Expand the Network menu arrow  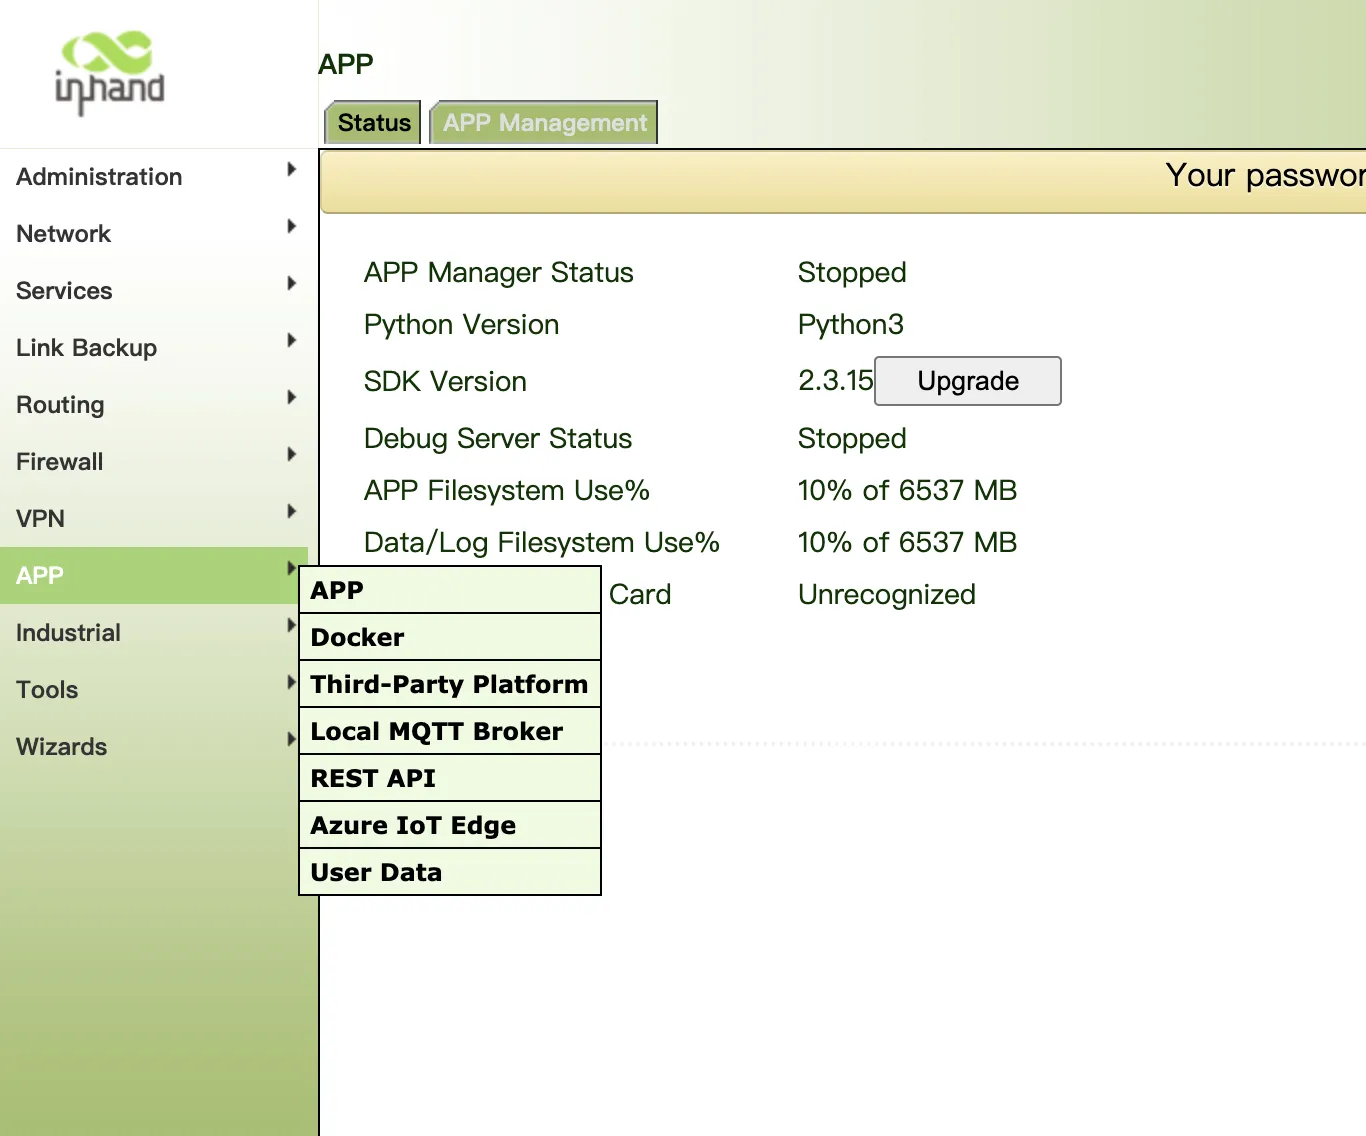(x=291, y=226)
